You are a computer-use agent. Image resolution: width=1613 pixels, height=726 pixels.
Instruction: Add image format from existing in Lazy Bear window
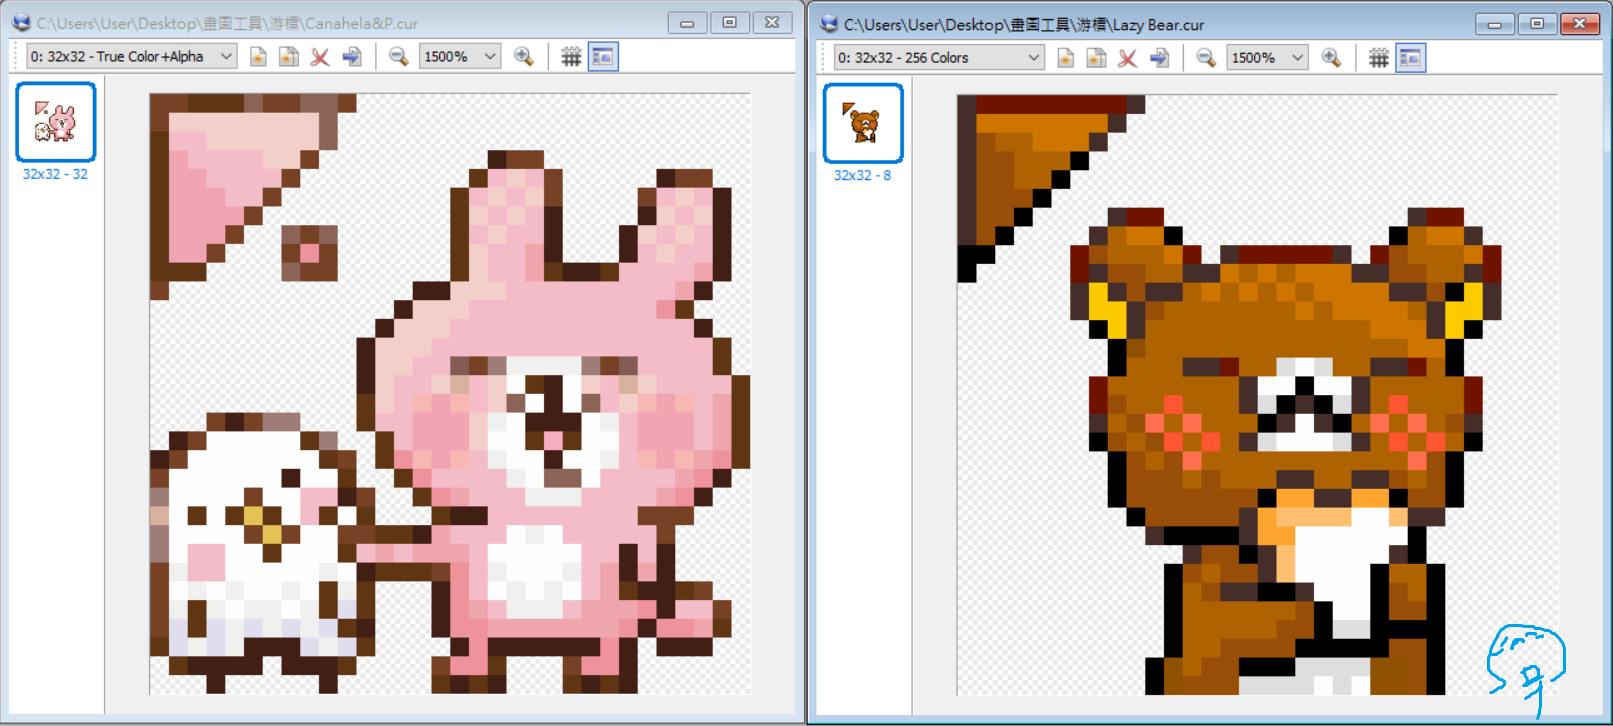(1097, 58)
